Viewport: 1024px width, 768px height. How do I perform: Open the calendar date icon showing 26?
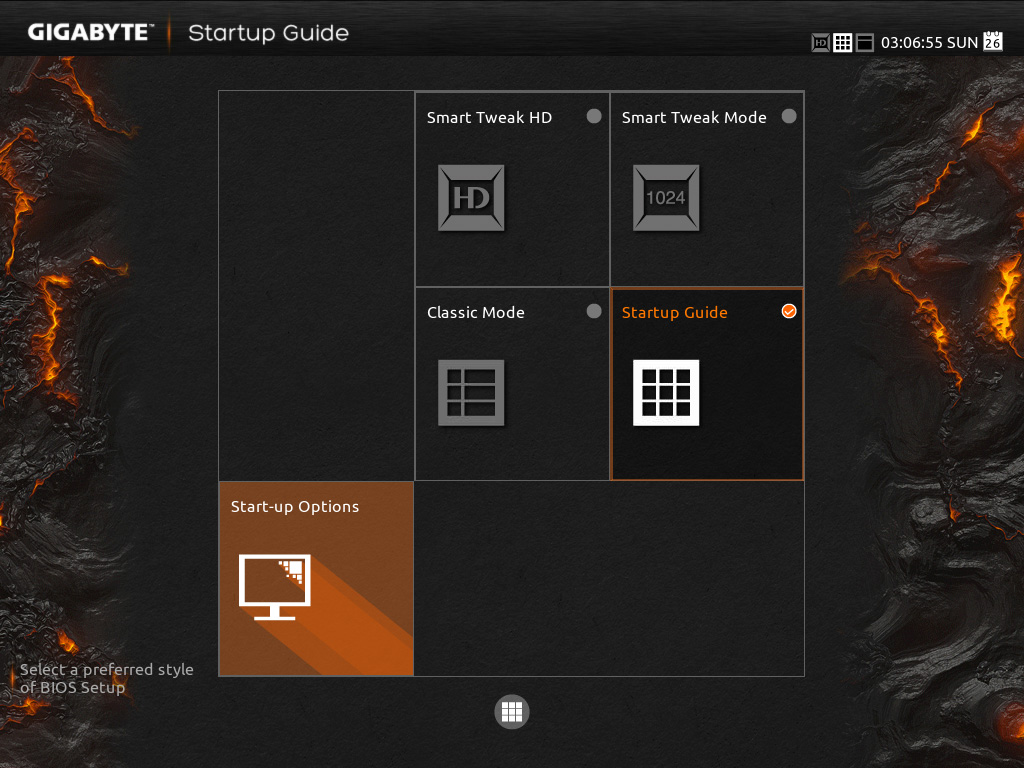pyautogui.click(x=992, y=41)
